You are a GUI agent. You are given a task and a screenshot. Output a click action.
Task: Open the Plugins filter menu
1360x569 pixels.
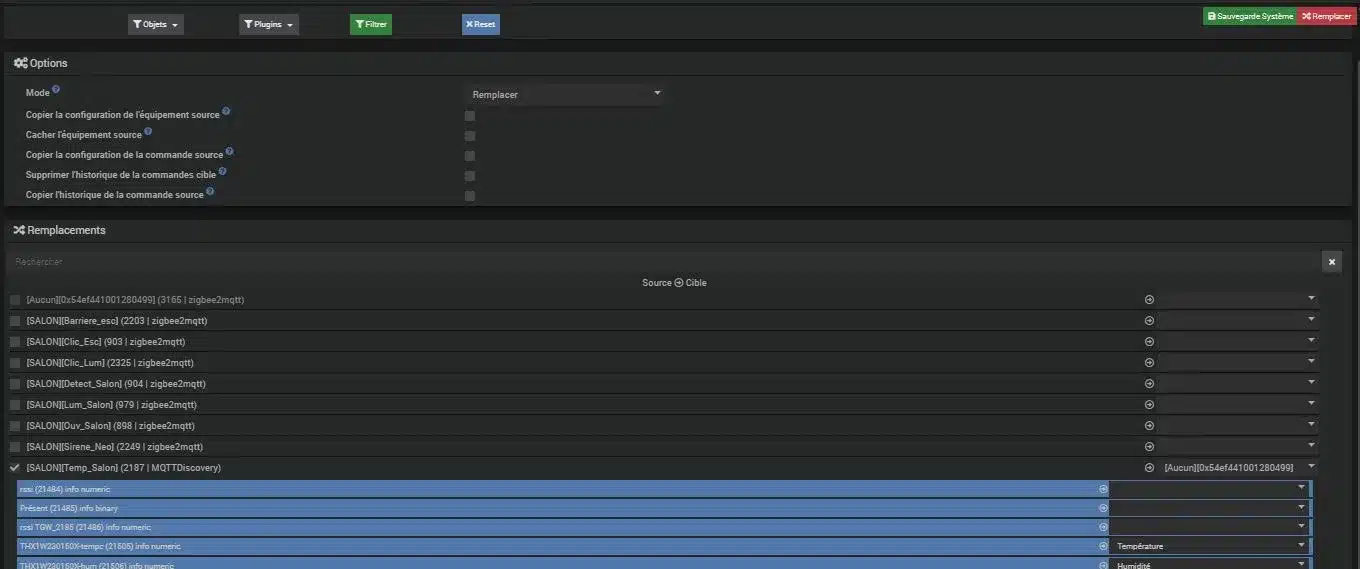268,24
